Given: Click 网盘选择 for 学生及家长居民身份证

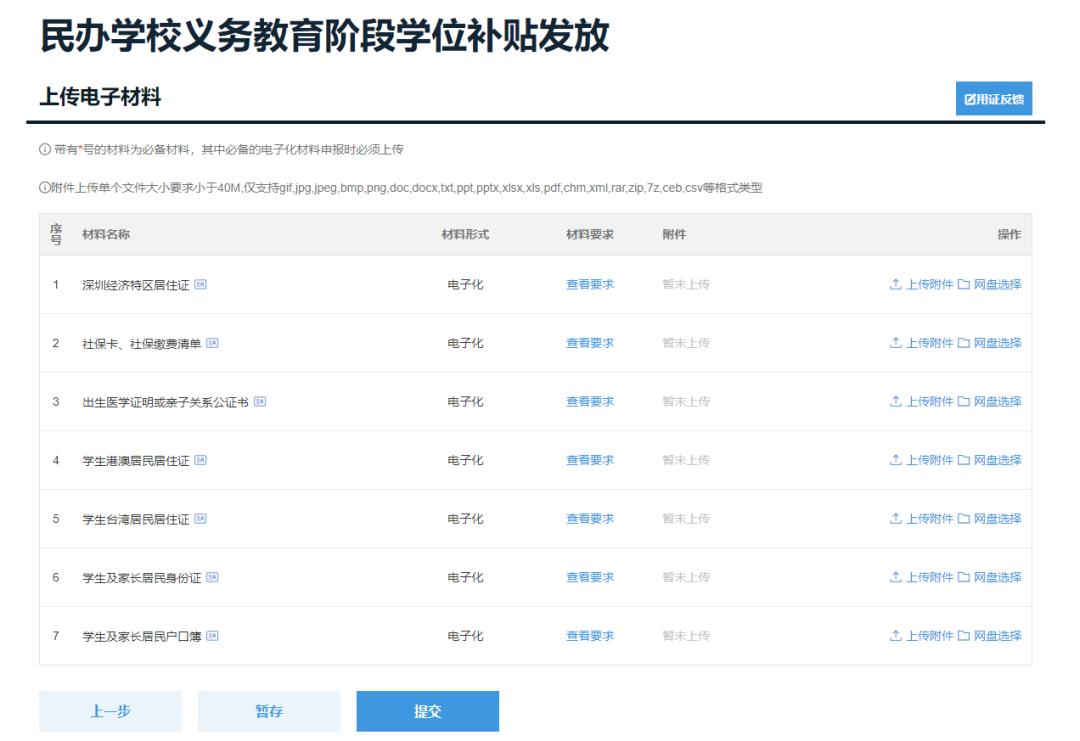Looking at the screenshot, I should 997,575.
